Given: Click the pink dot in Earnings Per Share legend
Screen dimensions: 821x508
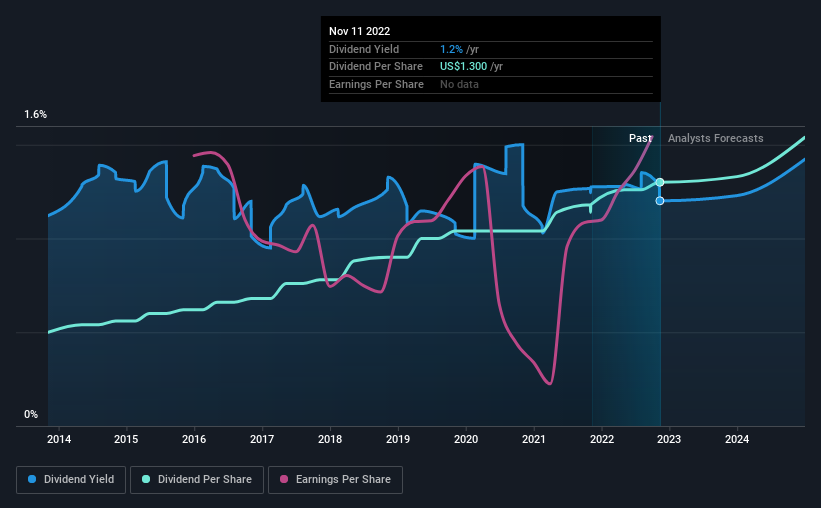Looking at the screenshot, I should click(284, 479).
